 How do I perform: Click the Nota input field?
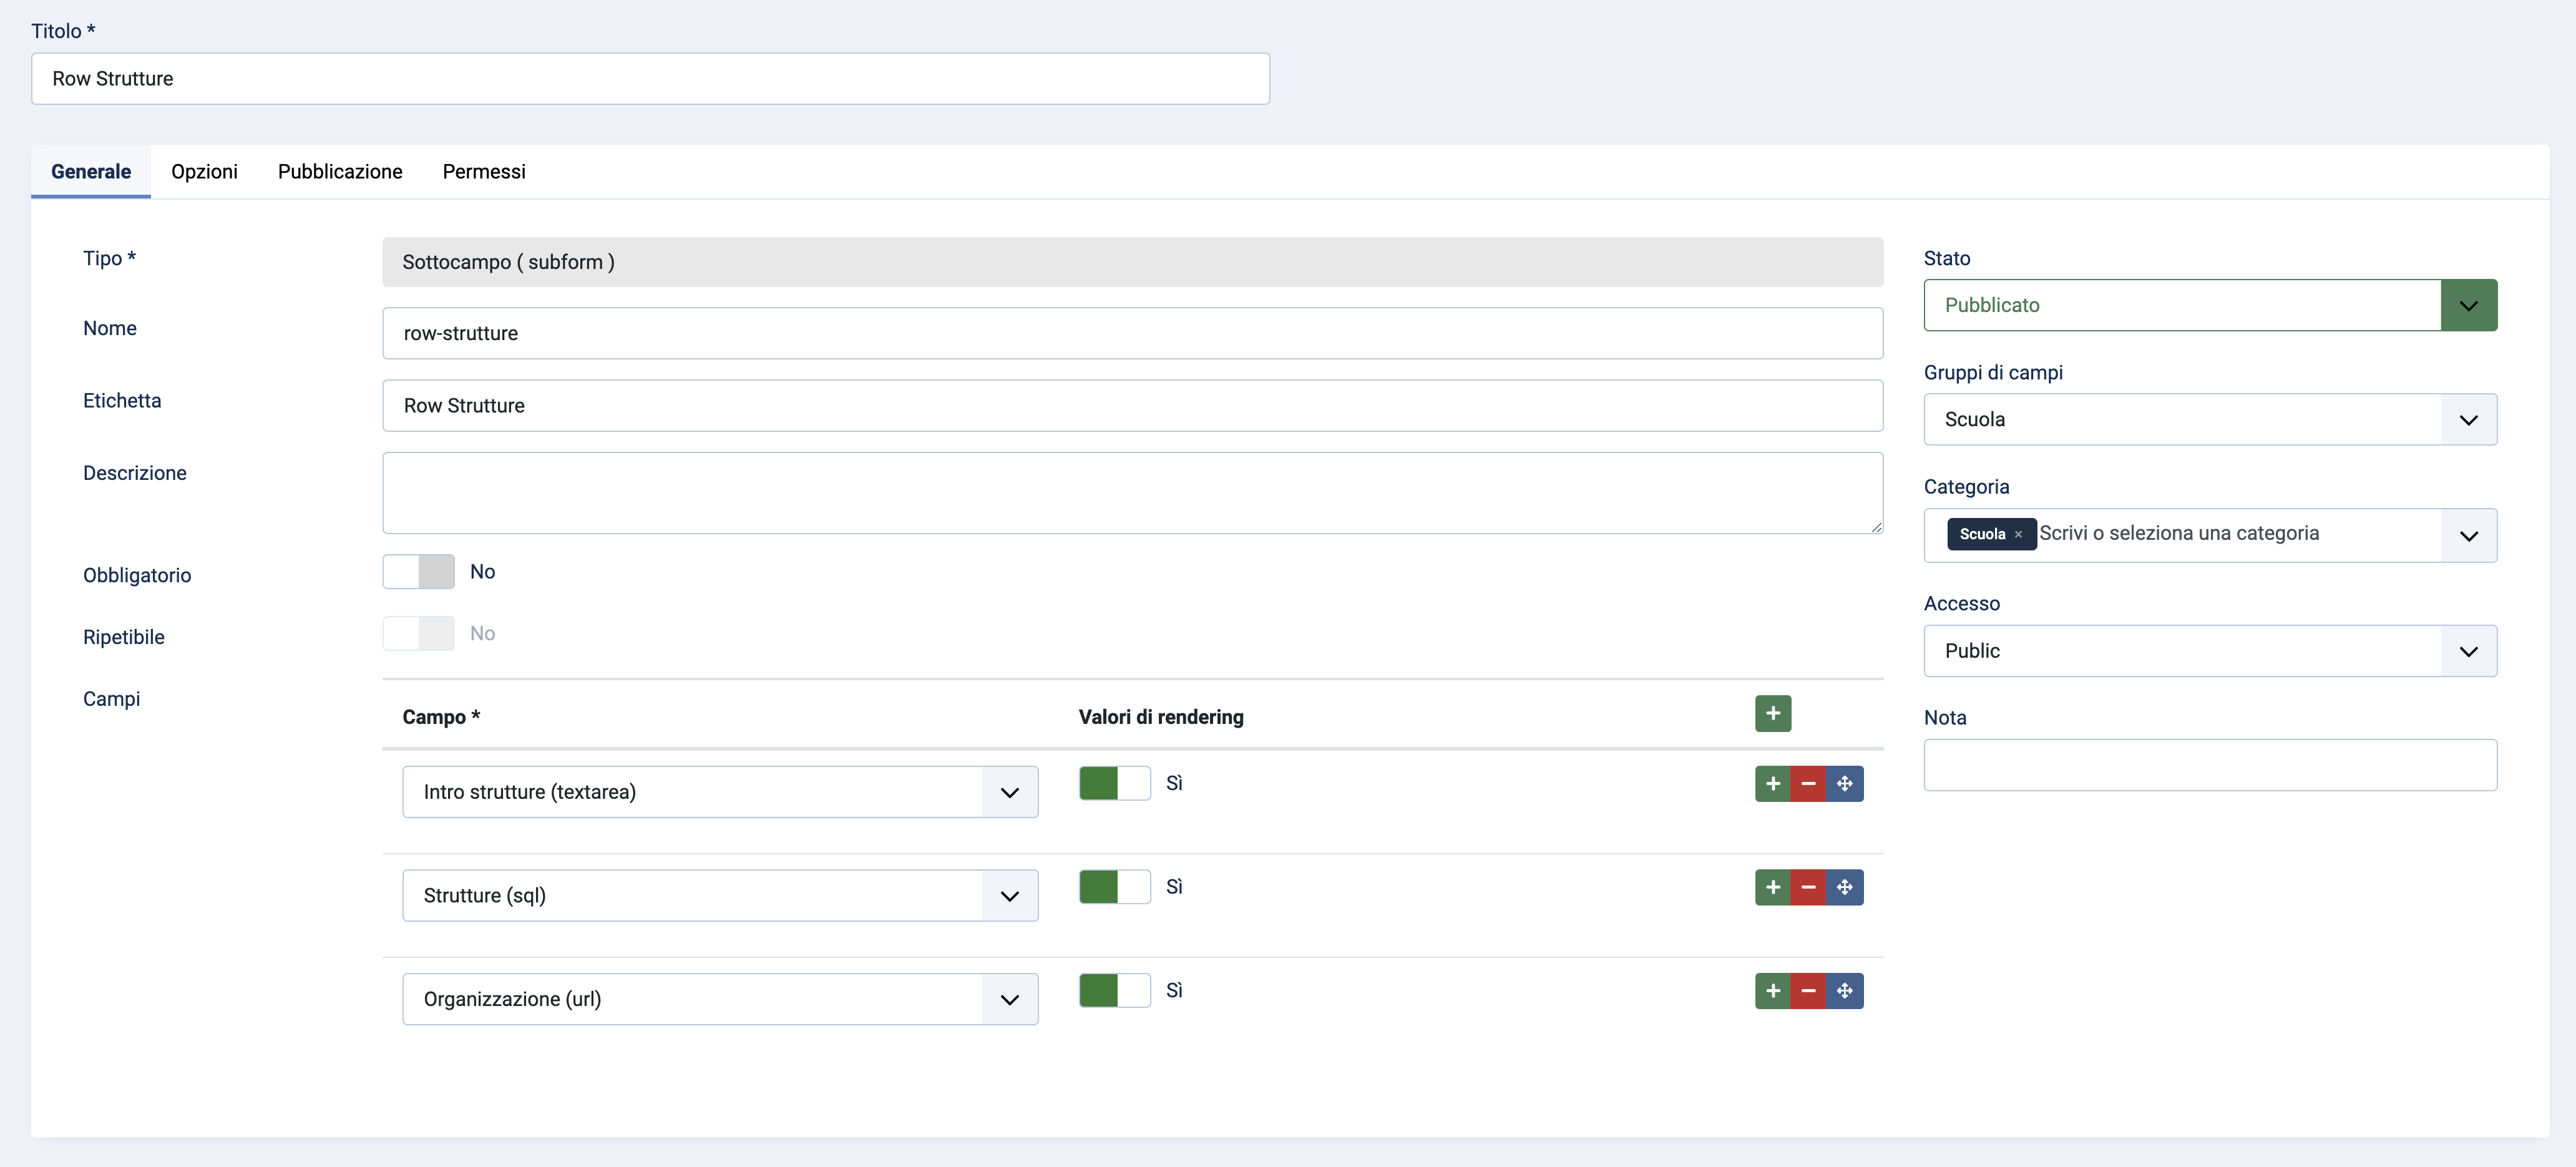tap(2210, 765)
